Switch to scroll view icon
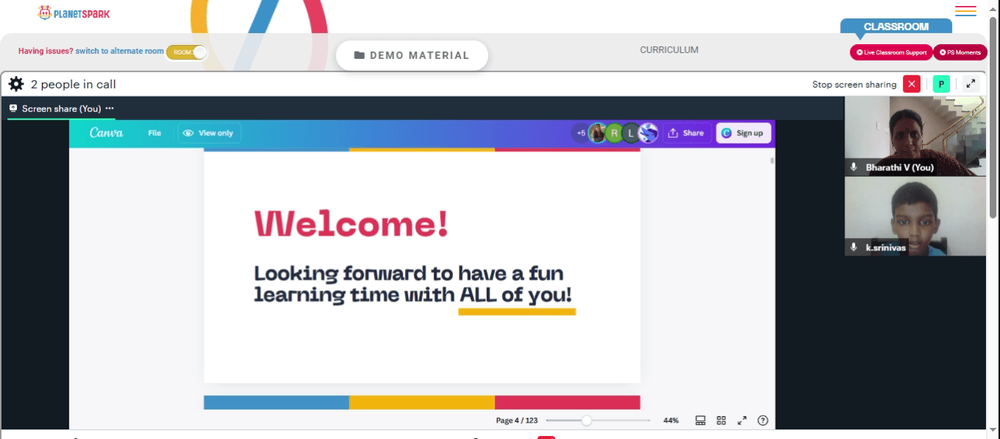This screenshot has width=1000, height=439. point(700,420)
